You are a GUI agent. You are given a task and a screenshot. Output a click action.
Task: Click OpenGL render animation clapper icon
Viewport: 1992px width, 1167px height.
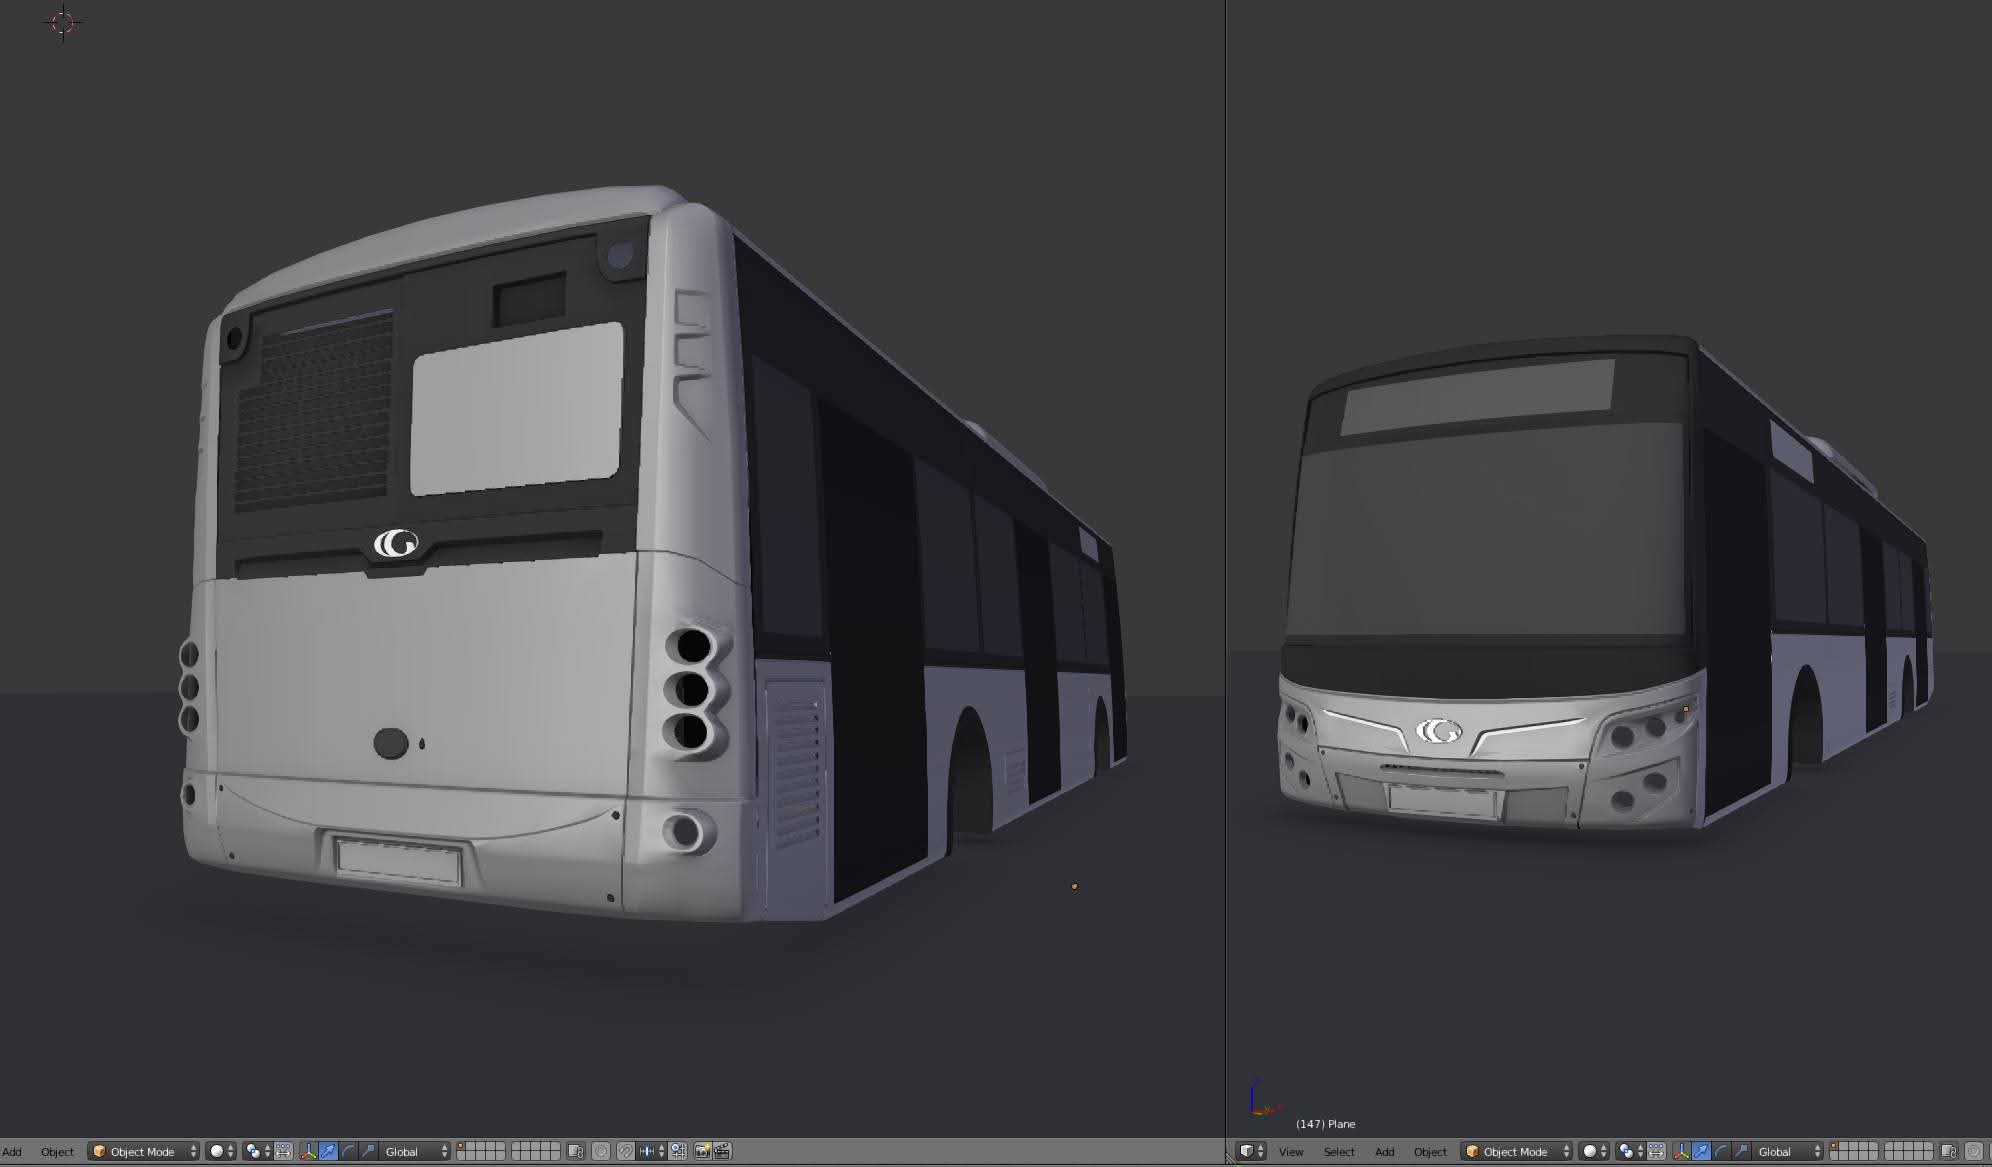click(x=722, y=1151)
